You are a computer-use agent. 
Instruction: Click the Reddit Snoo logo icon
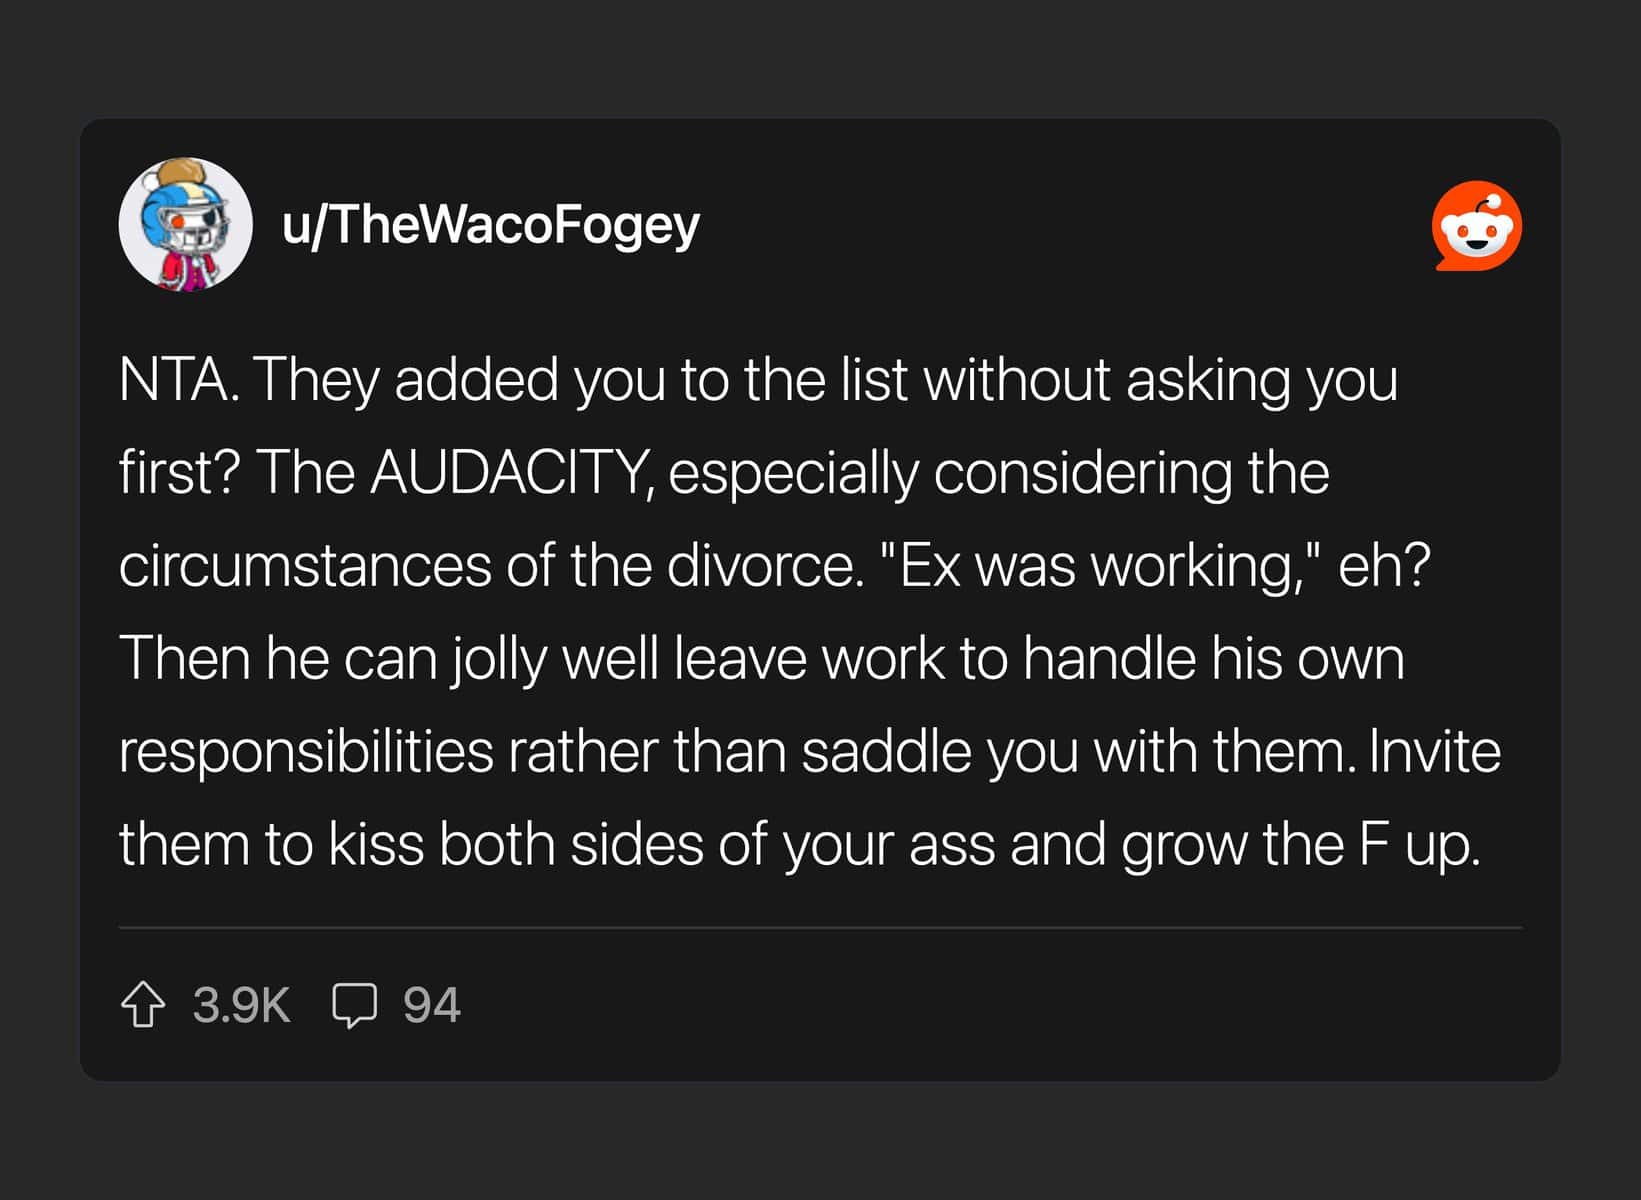[1477, 226]
